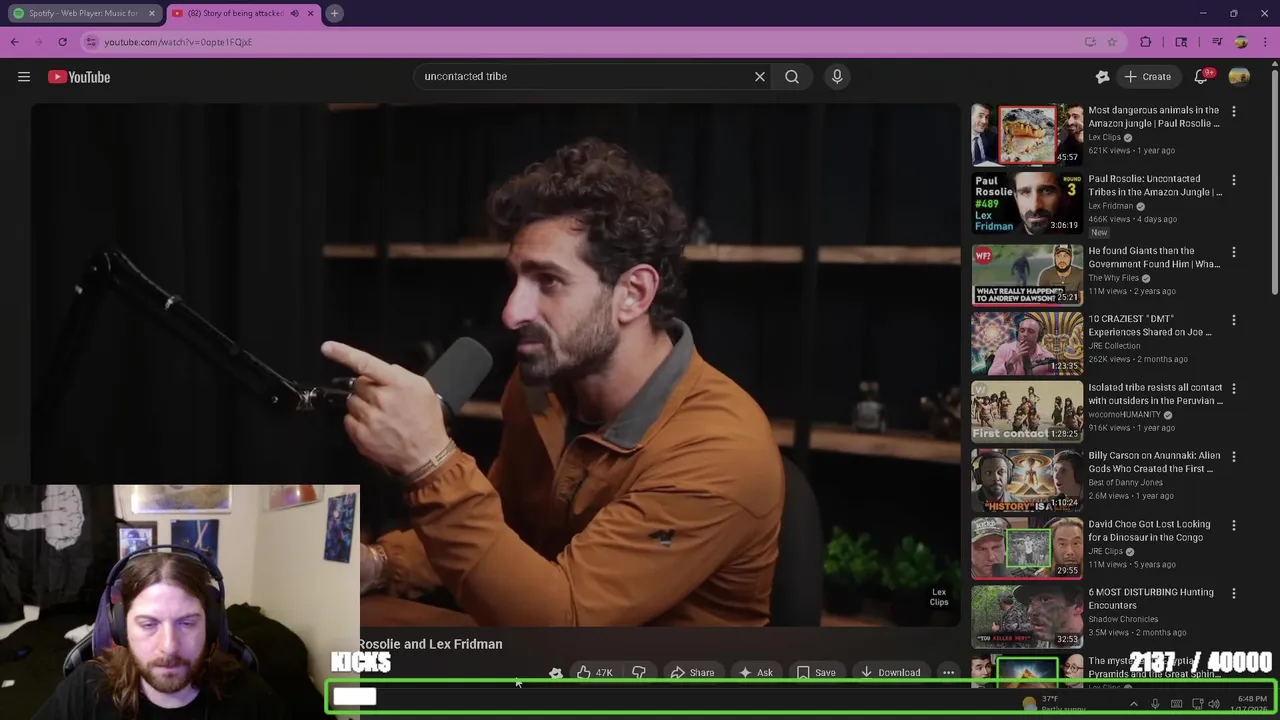
Task: Open the '6 MOST DISTURBING' hunting thumbnail
Action: pos(1027,616)
